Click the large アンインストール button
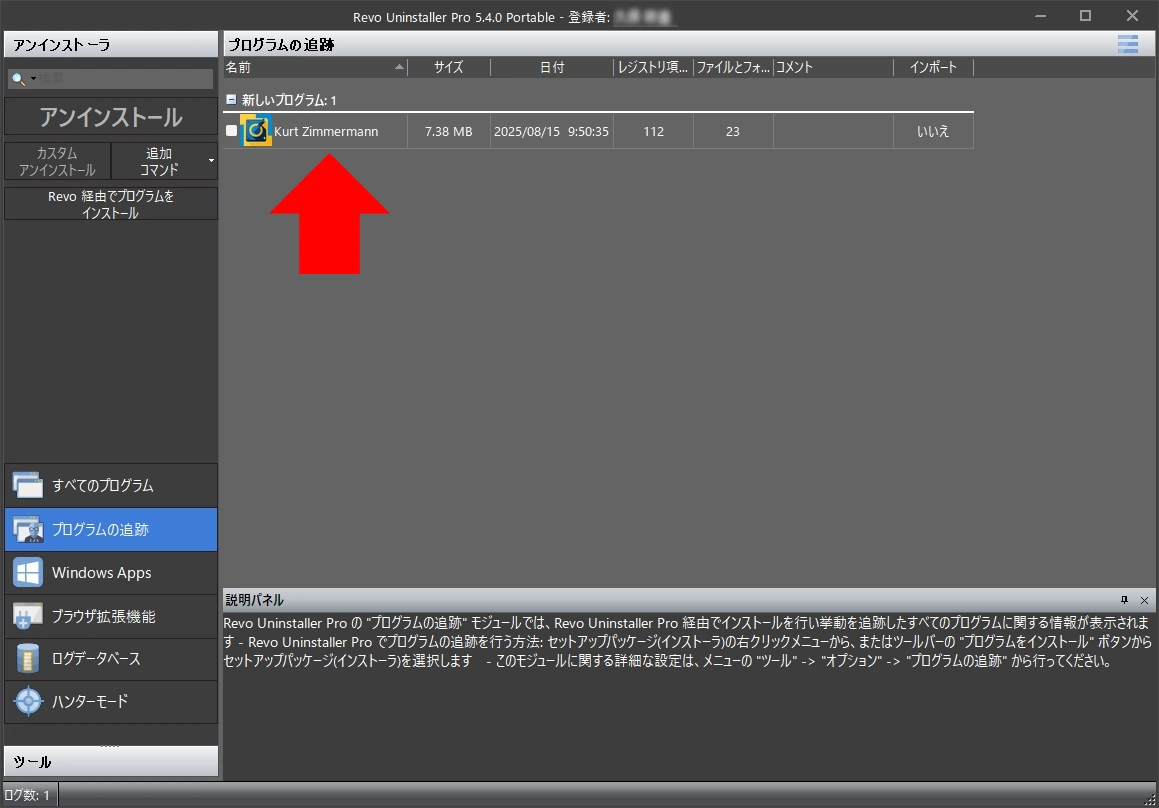Viewport: 1159px width, 808px height. click(111, 117)
